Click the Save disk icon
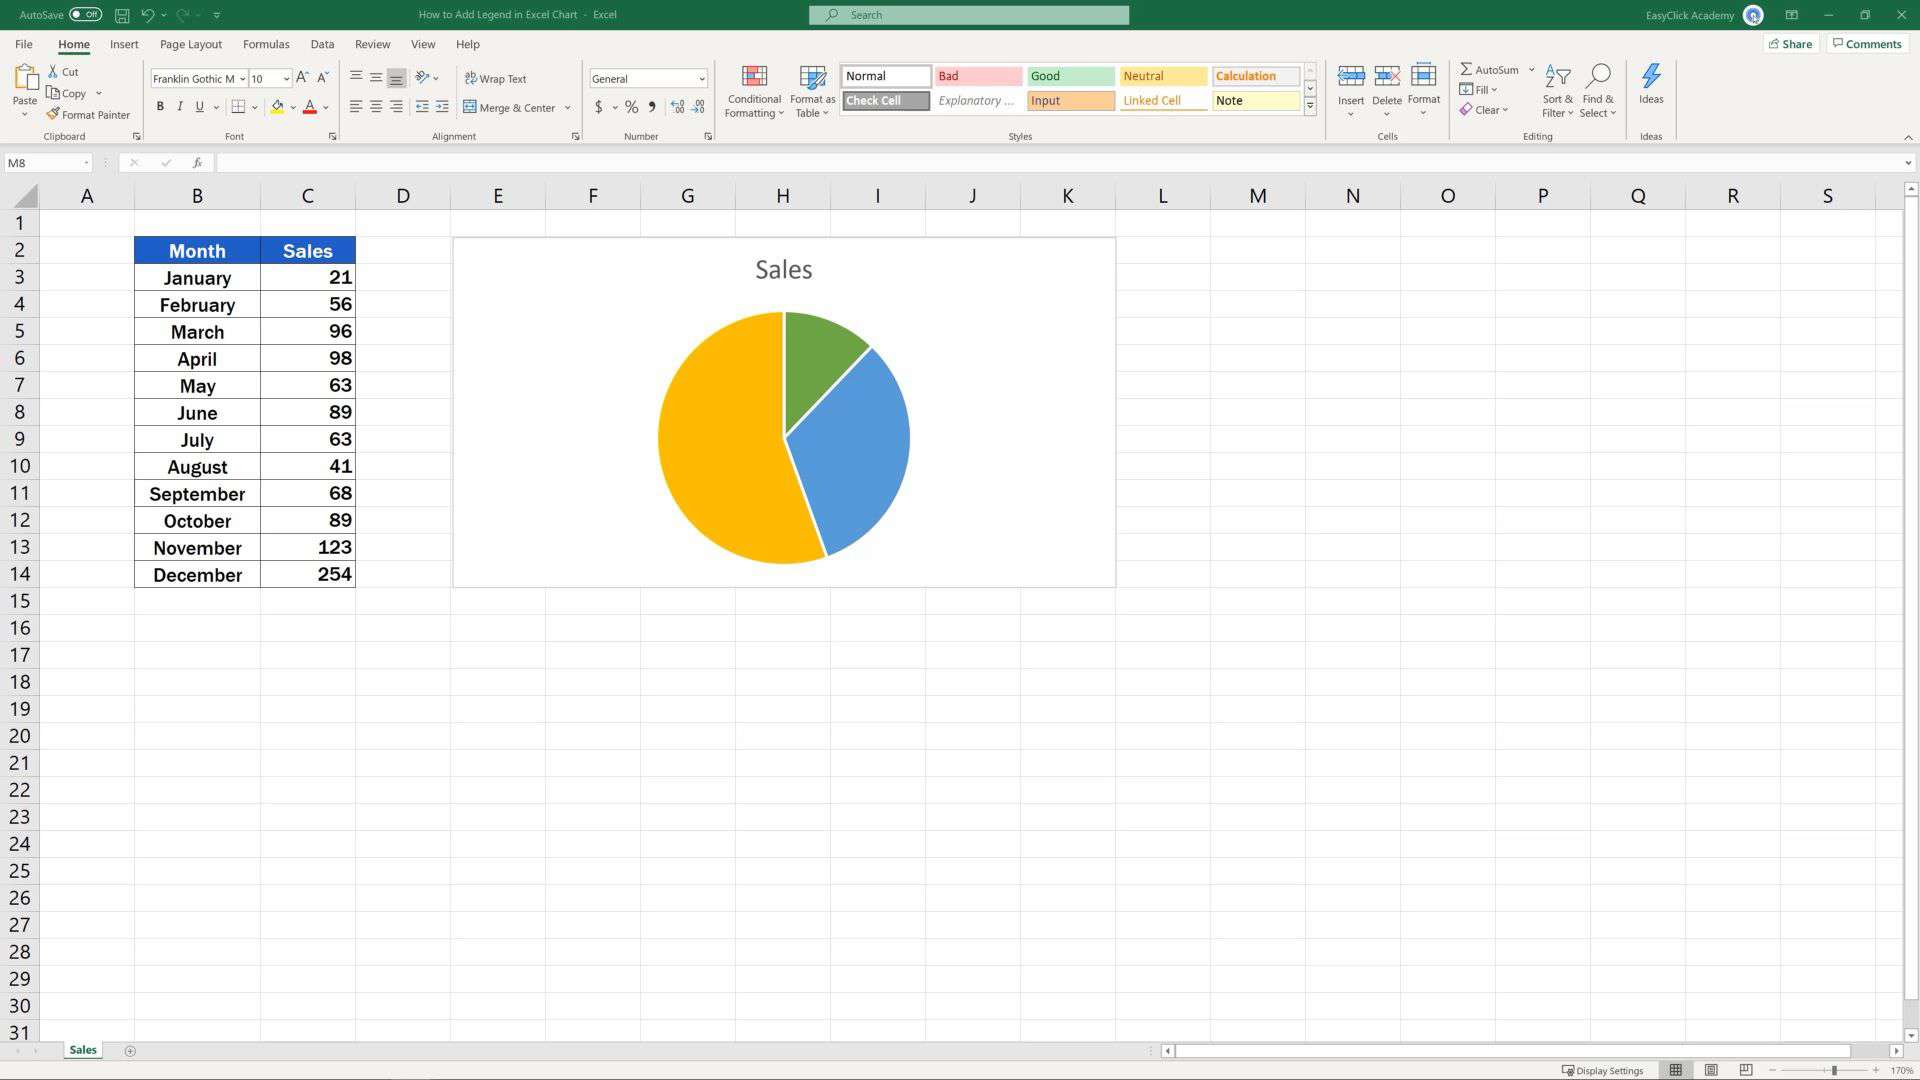The width and height of the screenshot is (1920, 1080). [x=121, y=15]
